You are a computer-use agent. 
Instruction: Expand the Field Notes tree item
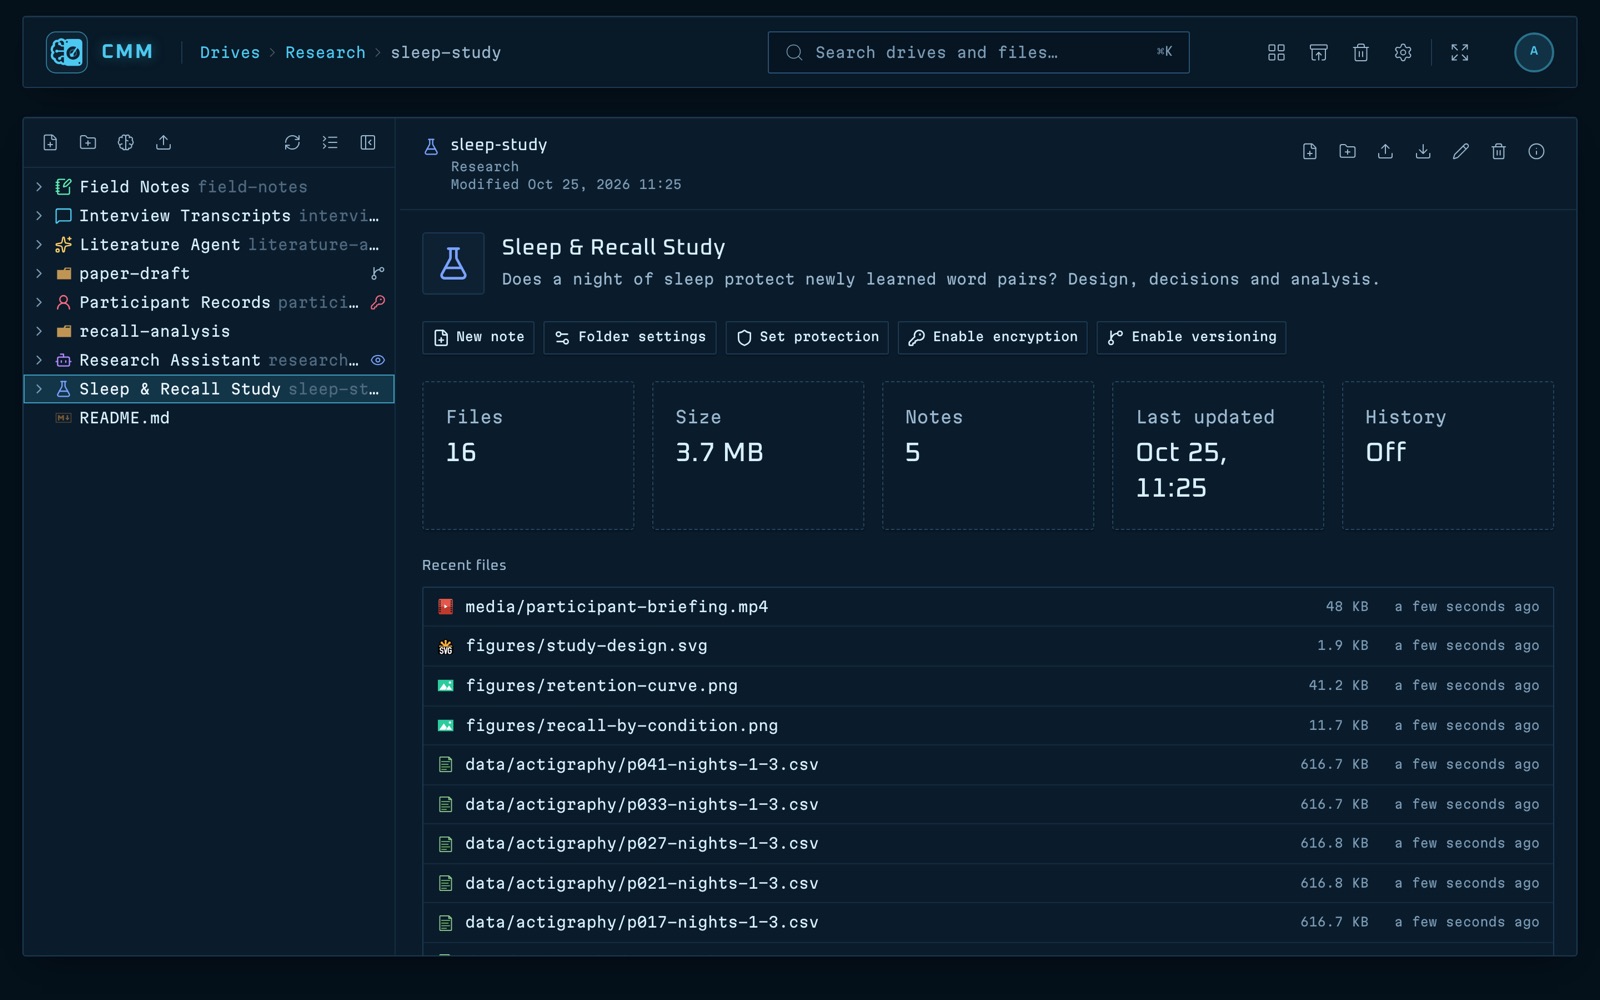(39, 187)
